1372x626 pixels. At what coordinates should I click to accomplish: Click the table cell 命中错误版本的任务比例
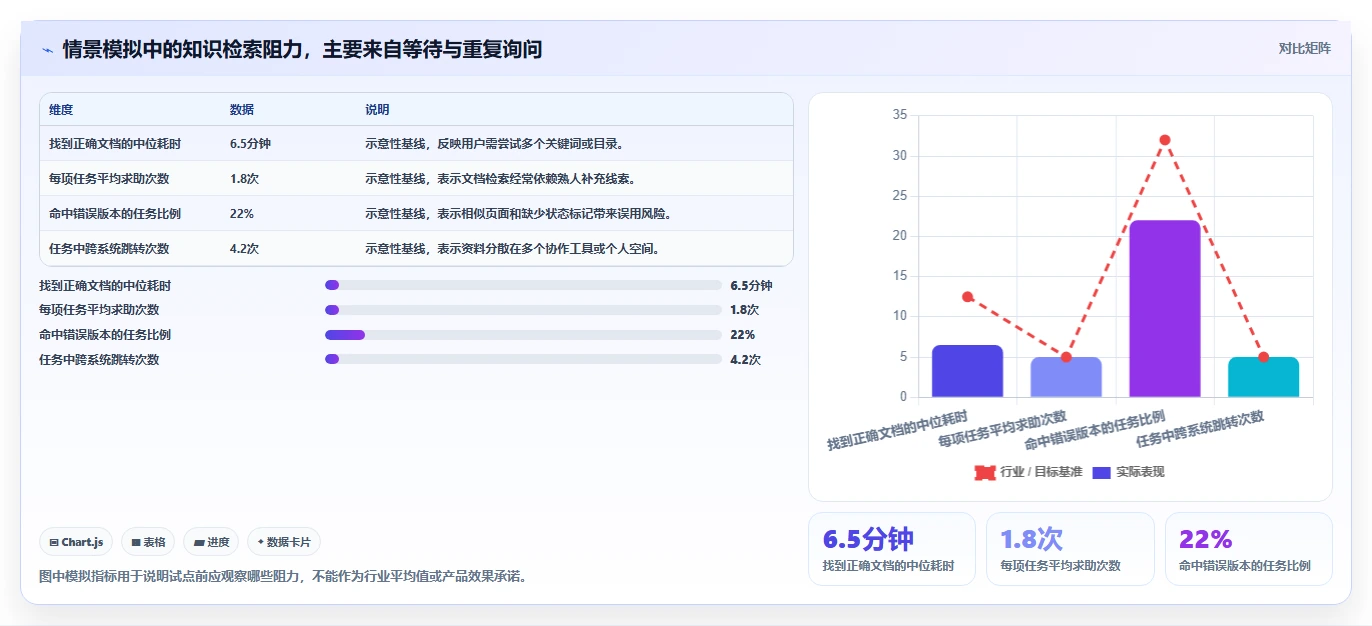(x=115, y=214)
